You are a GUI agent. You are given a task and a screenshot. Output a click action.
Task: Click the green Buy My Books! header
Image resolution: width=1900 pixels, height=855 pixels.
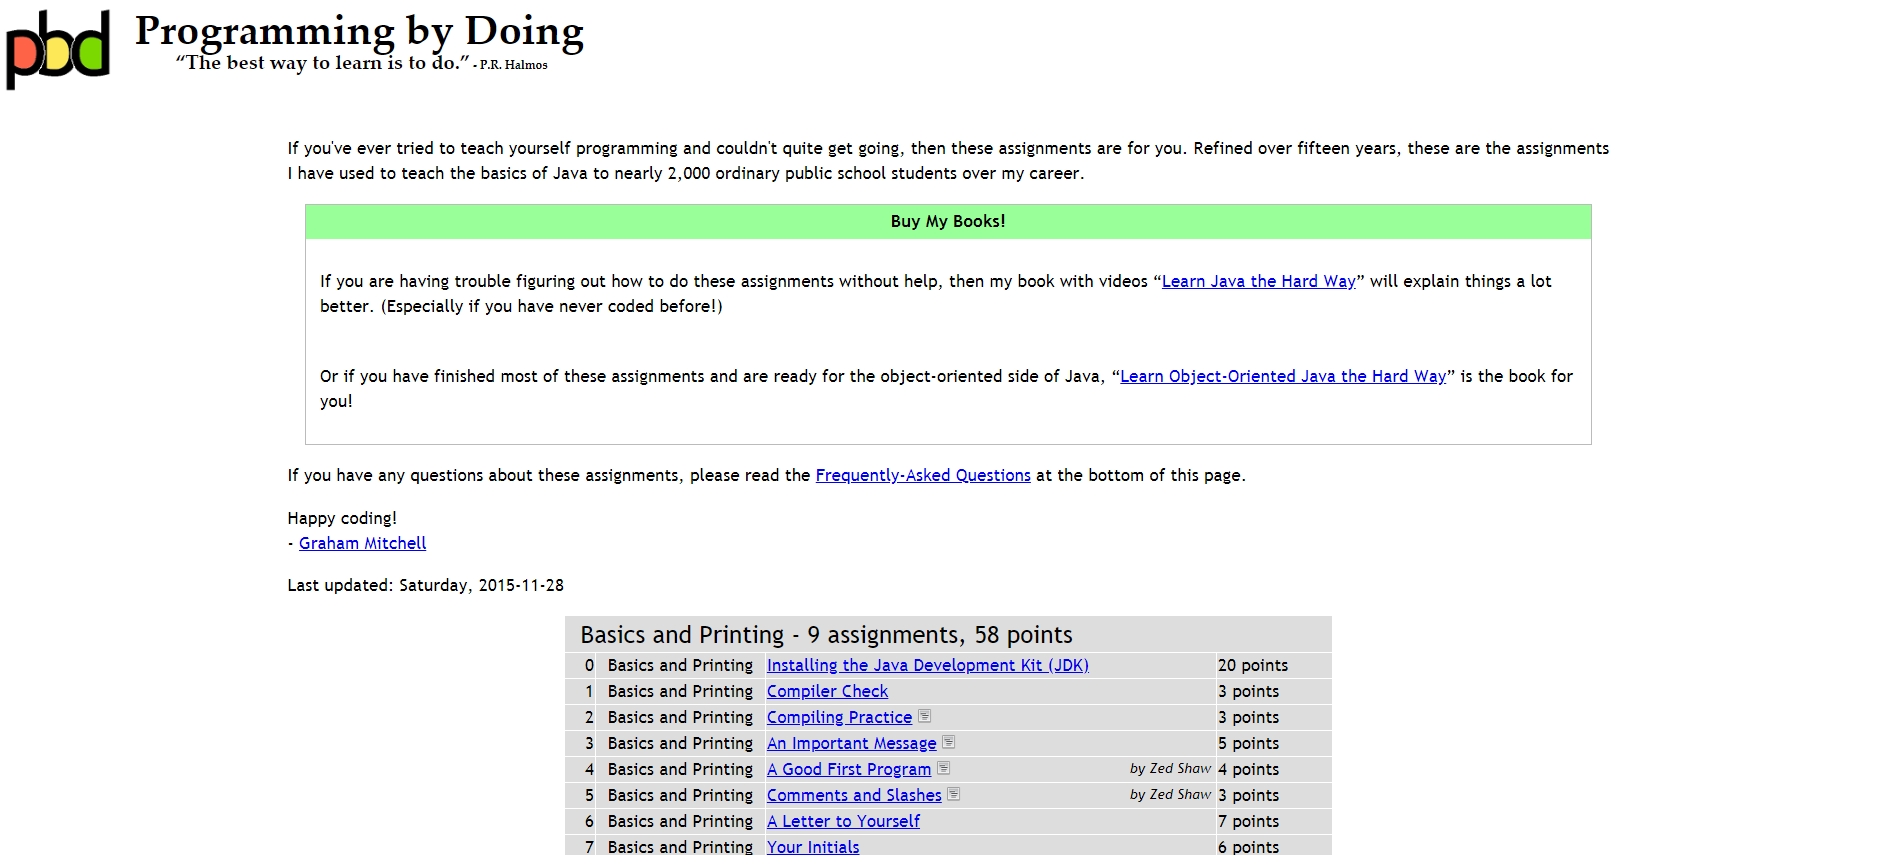click(x=947, y=222)
